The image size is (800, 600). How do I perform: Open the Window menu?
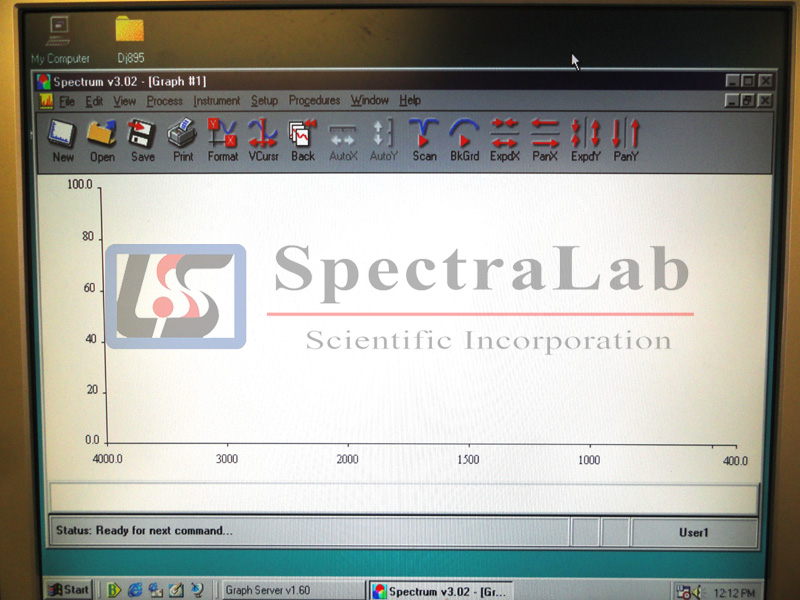click(369, 101)
